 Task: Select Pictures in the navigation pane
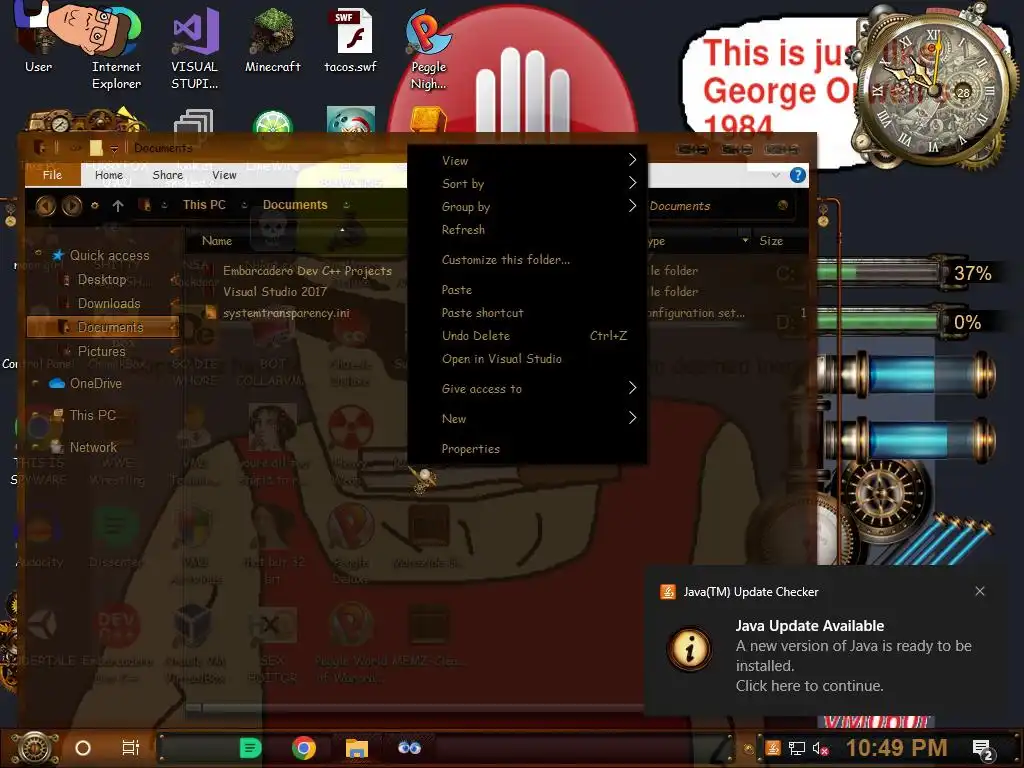tap(101, 351)
